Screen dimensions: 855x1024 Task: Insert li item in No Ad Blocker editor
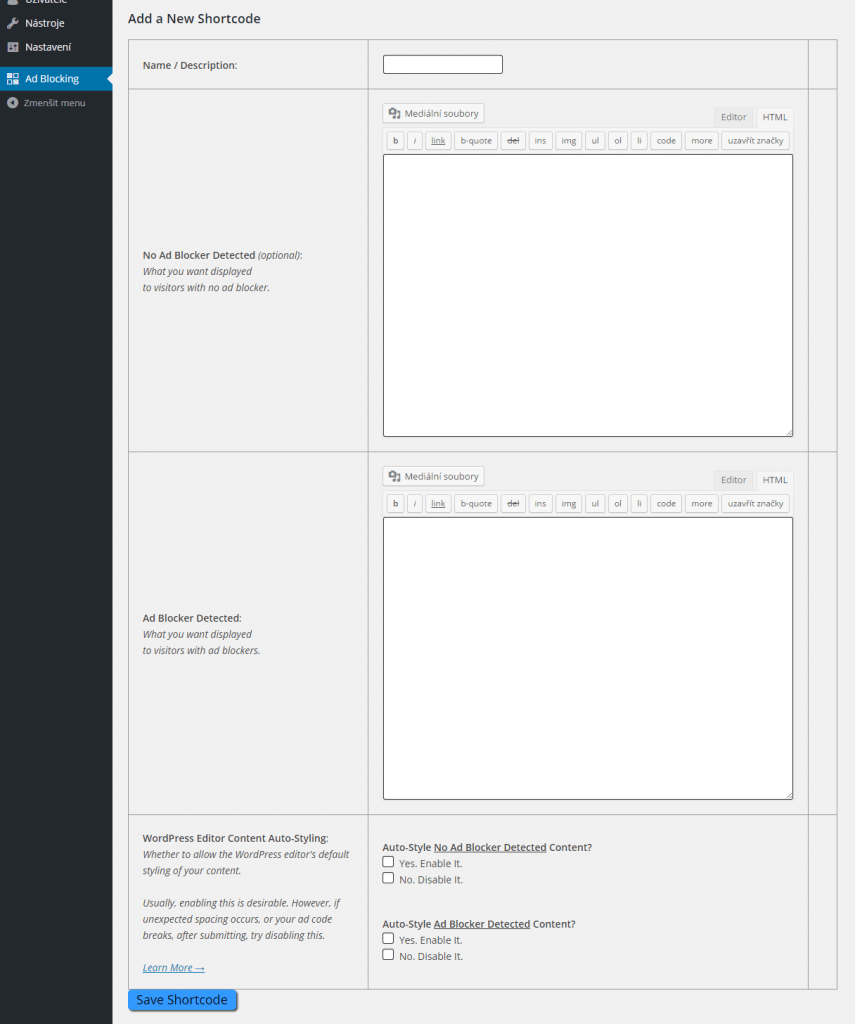tap(639, 140)
